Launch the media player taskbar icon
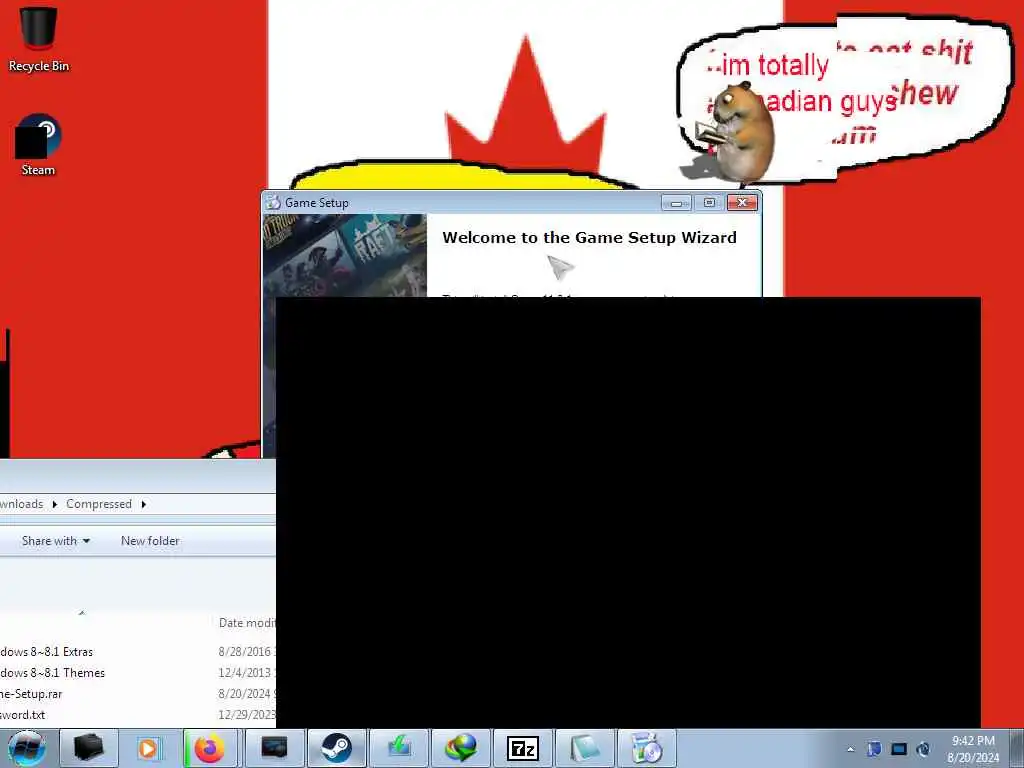Image resolution: width=1024 pixels, height=768 pixels. [148, 748]
